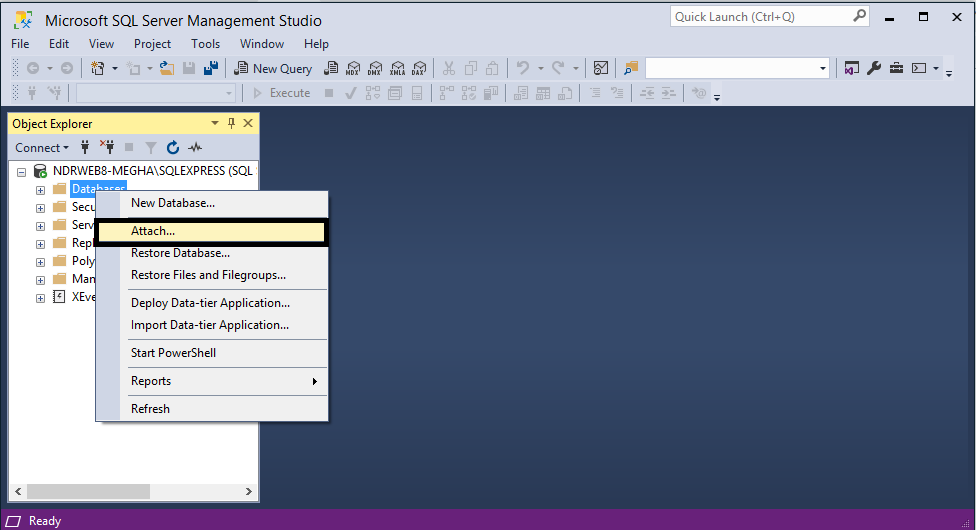Click the Object Explorer horizontal scrollbar thumb
The width and height of the screenshot is (976, 530).
click(88, 491)
